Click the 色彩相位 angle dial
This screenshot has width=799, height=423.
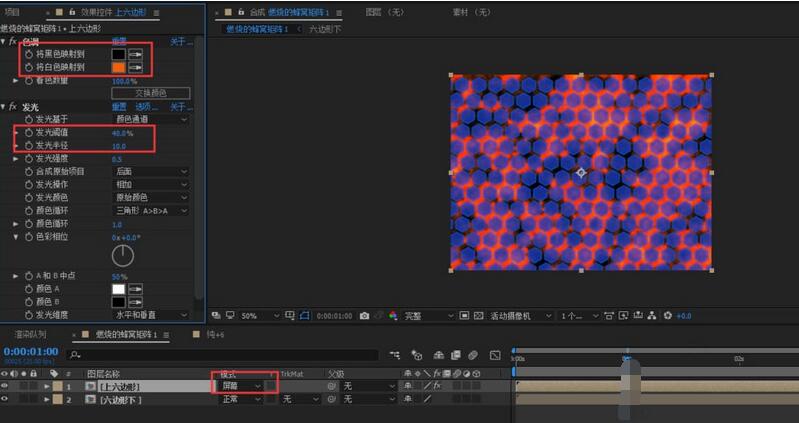pyautogui.click(x=122, y=256)
